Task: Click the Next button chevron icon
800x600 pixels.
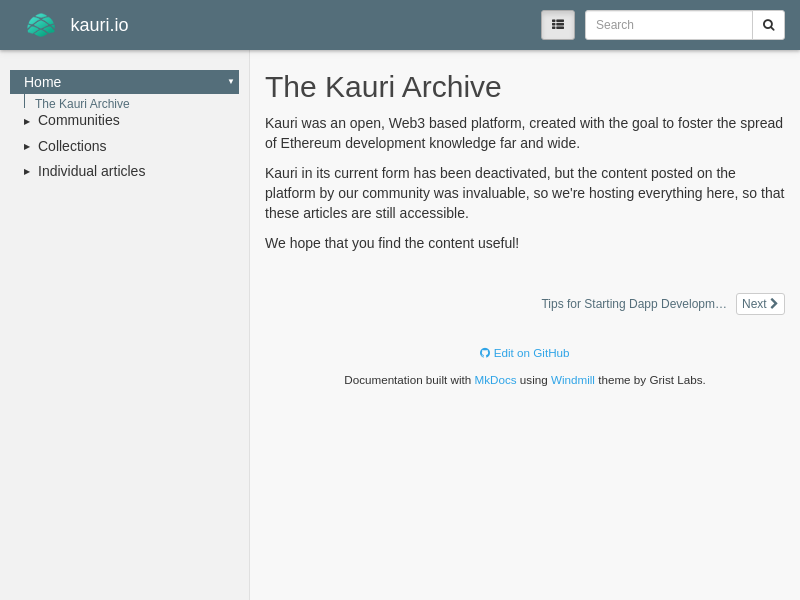Action: [x=774, y=304]
